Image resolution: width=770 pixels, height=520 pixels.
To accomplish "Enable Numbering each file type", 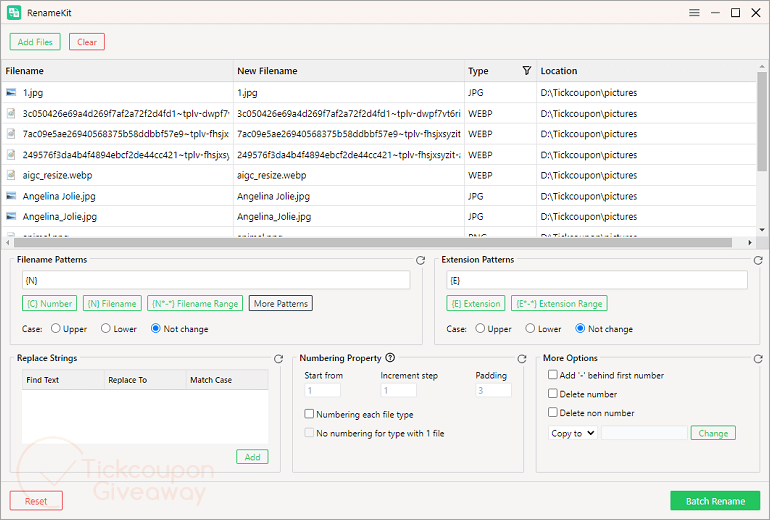I will pos(309,414).
